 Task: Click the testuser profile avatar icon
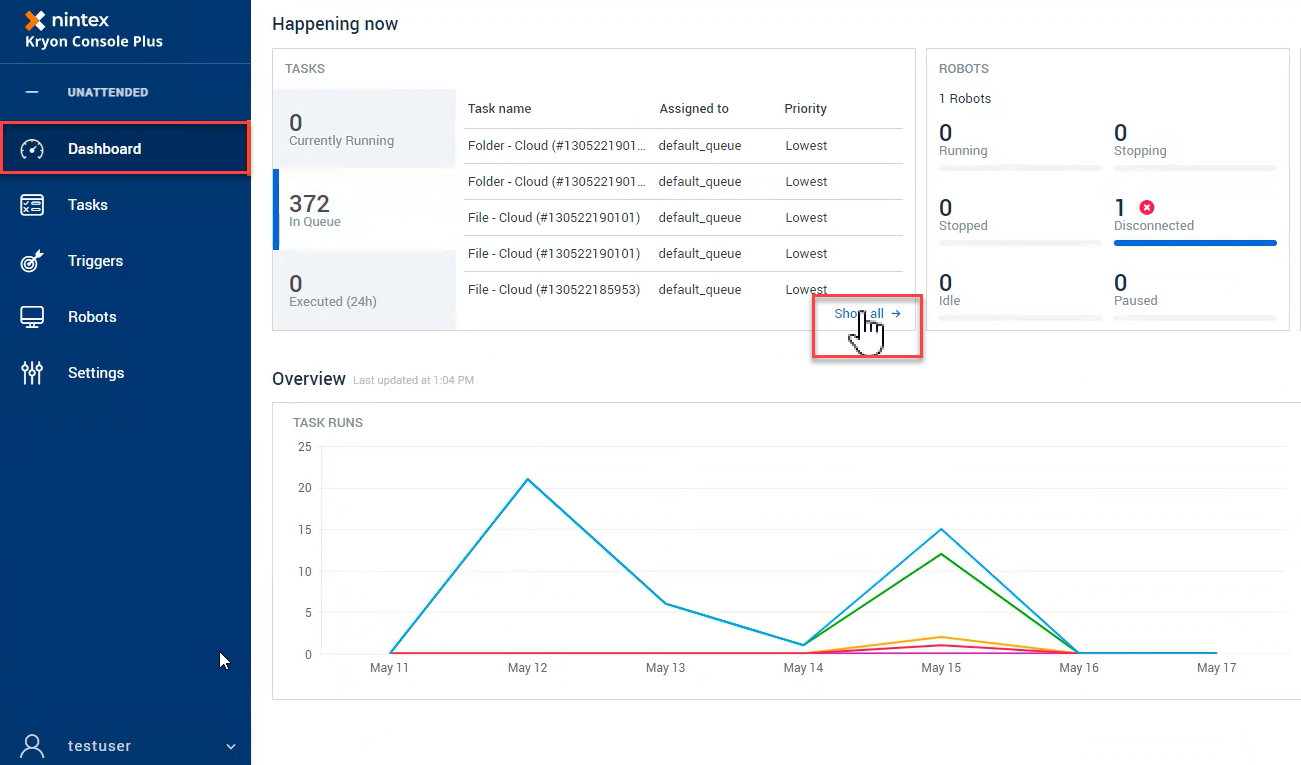[x=33, y=746]
